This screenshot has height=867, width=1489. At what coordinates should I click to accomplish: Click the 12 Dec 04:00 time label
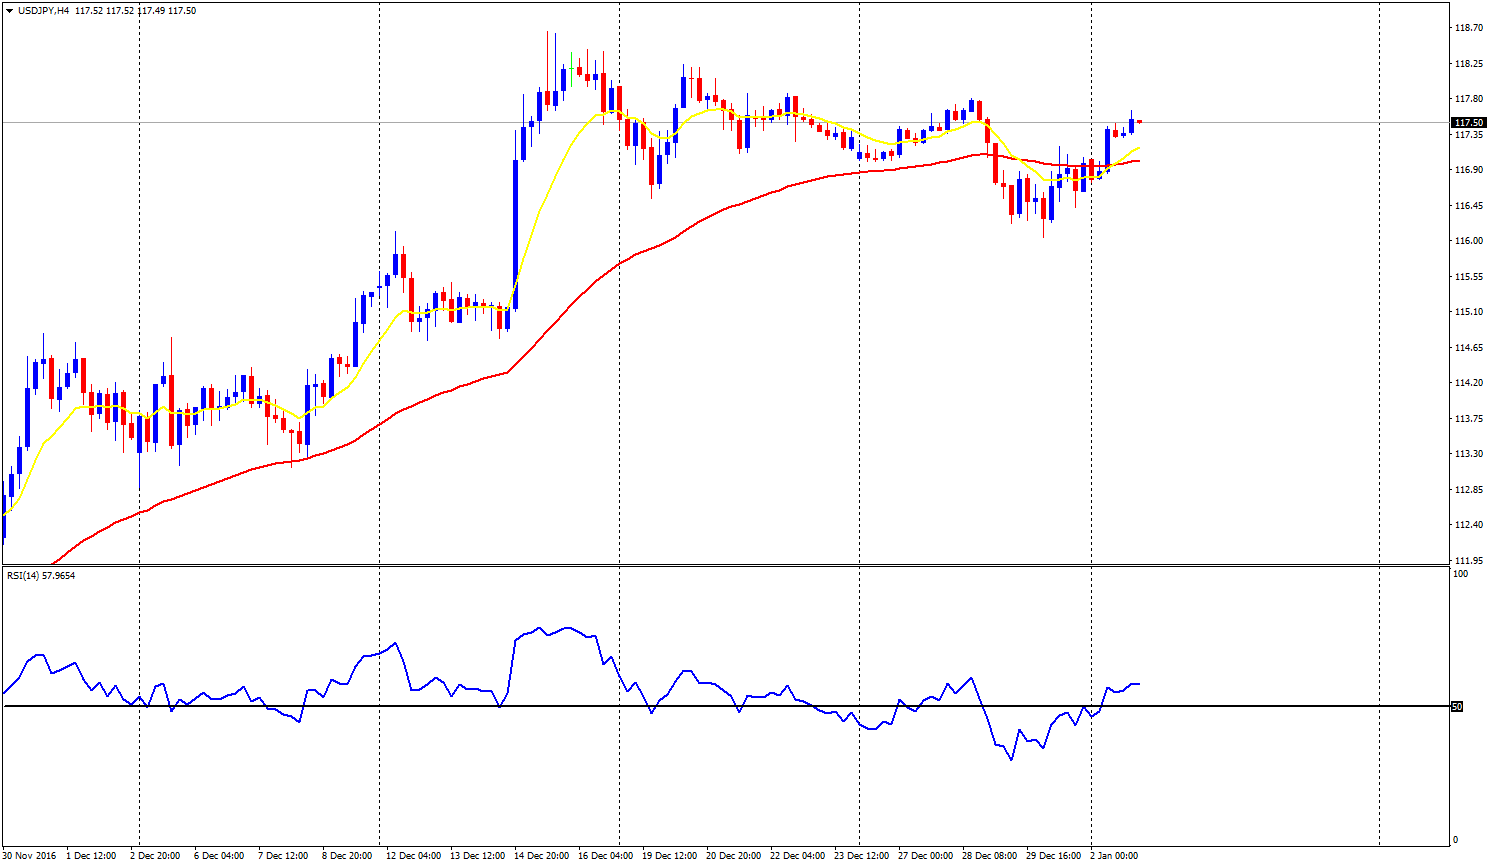(x=413, y=856)
